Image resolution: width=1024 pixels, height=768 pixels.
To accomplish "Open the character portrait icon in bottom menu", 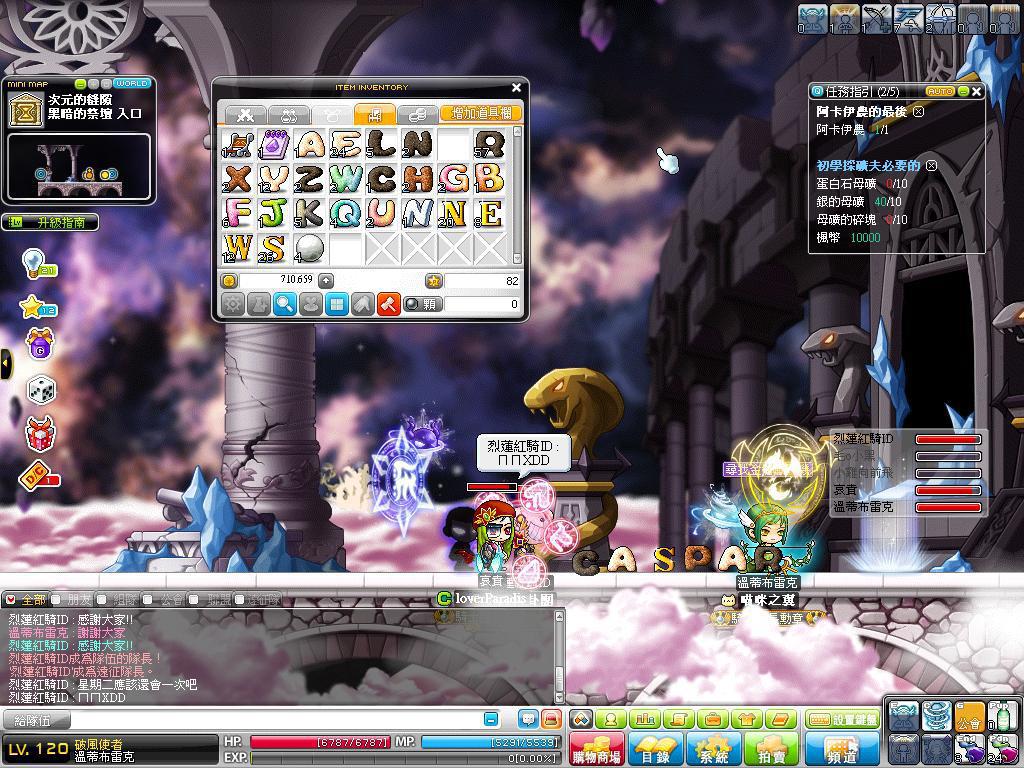I will click(611, 720).
